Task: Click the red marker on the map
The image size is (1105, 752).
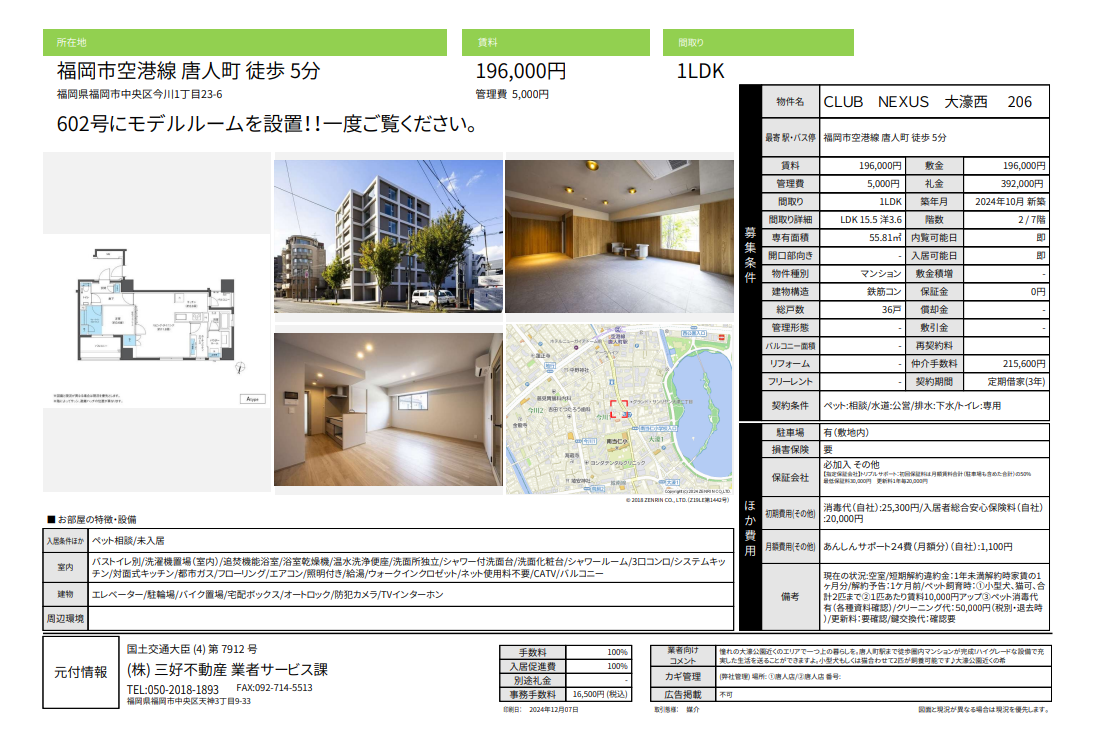Action: pyautogui.click(x=619, y=409)
